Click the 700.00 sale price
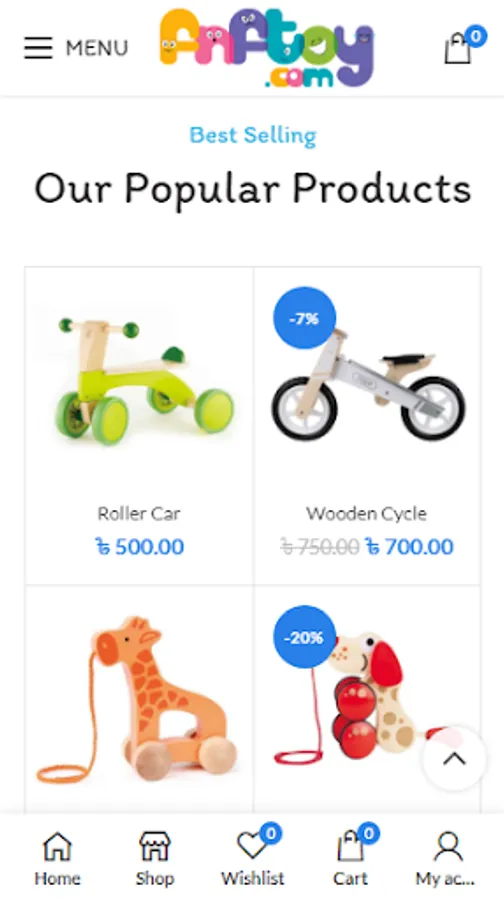The width and height of the screenshot is (504, 900). (x=409, y=546)
